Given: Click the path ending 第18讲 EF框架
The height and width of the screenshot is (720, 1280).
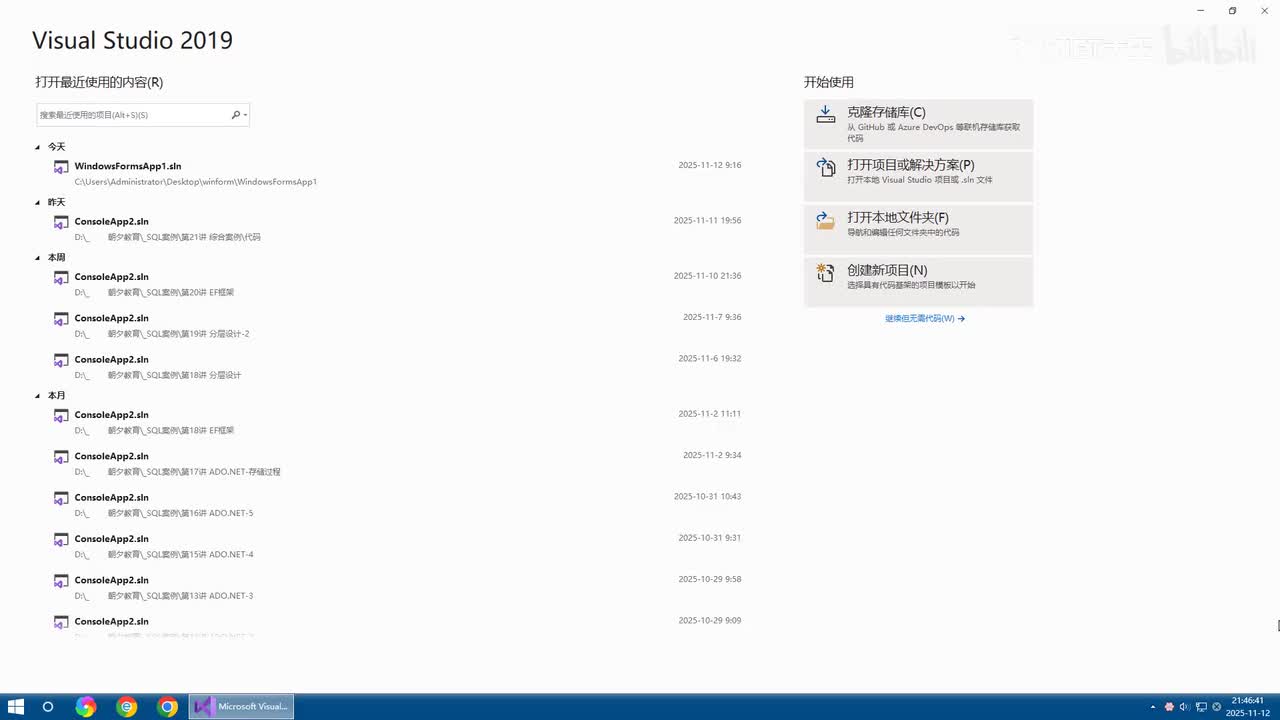Looking at the screenshot, I should (x=154, y=431).
